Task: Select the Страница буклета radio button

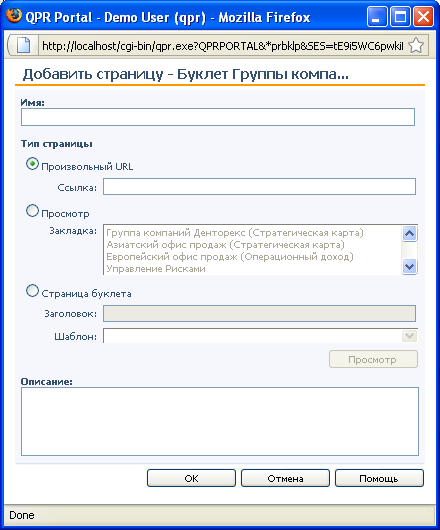Action: pos(32,291)
